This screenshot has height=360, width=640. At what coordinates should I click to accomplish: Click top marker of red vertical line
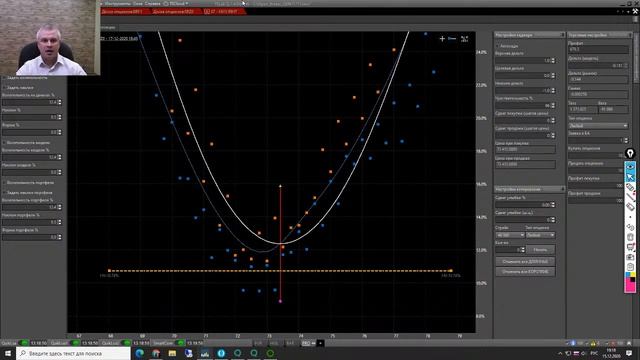(x=280, y=186)
